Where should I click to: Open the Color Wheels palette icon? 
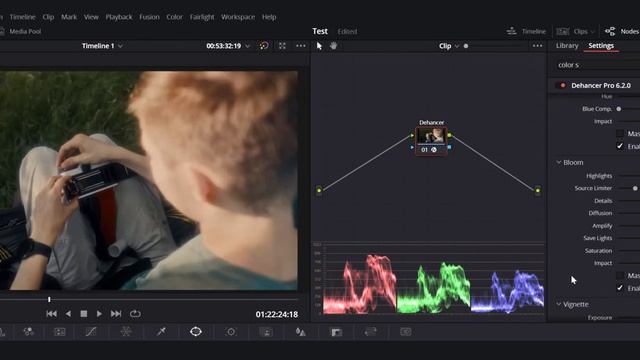pyautogui.click(x=29, y=331)
